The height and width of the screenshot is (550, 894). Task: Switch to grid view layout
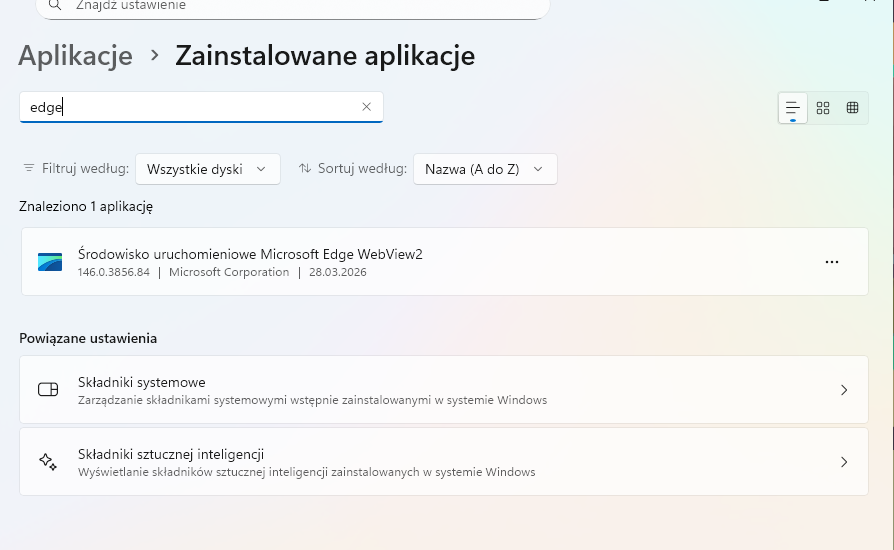[x=823, y=108]
